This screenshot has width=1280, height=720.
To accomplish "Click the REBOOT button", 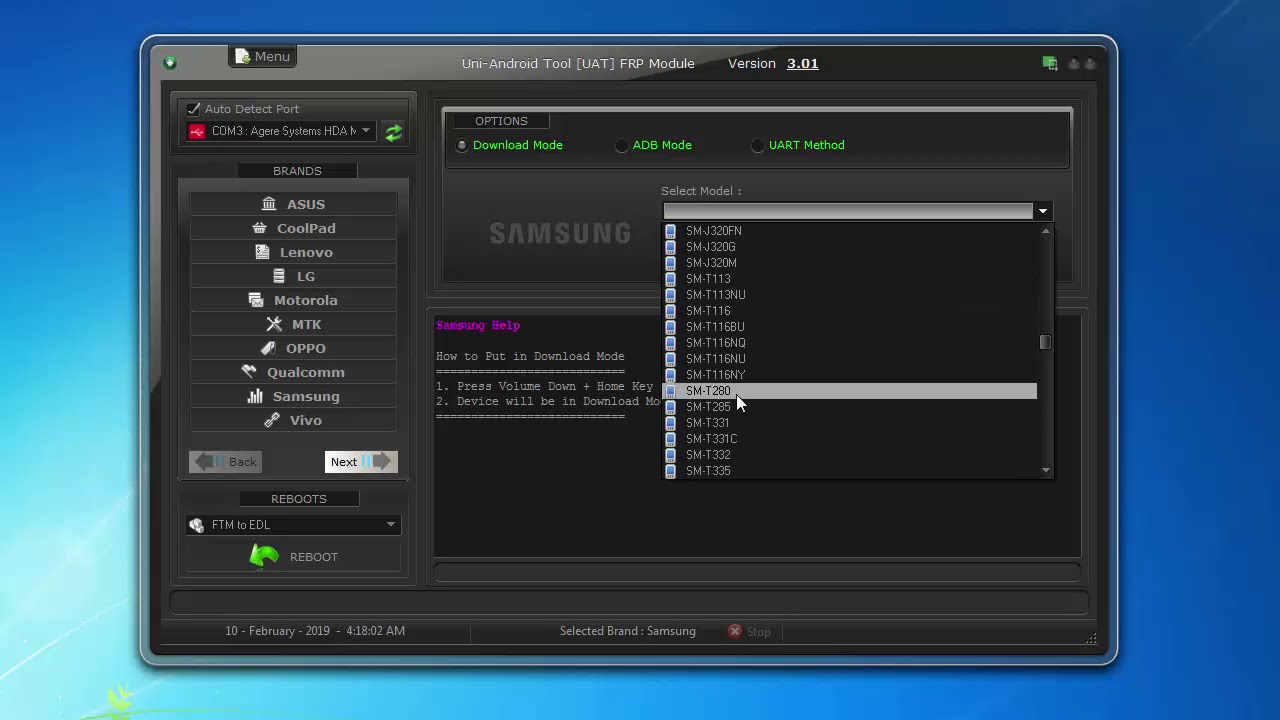I will tap(293, 557).
